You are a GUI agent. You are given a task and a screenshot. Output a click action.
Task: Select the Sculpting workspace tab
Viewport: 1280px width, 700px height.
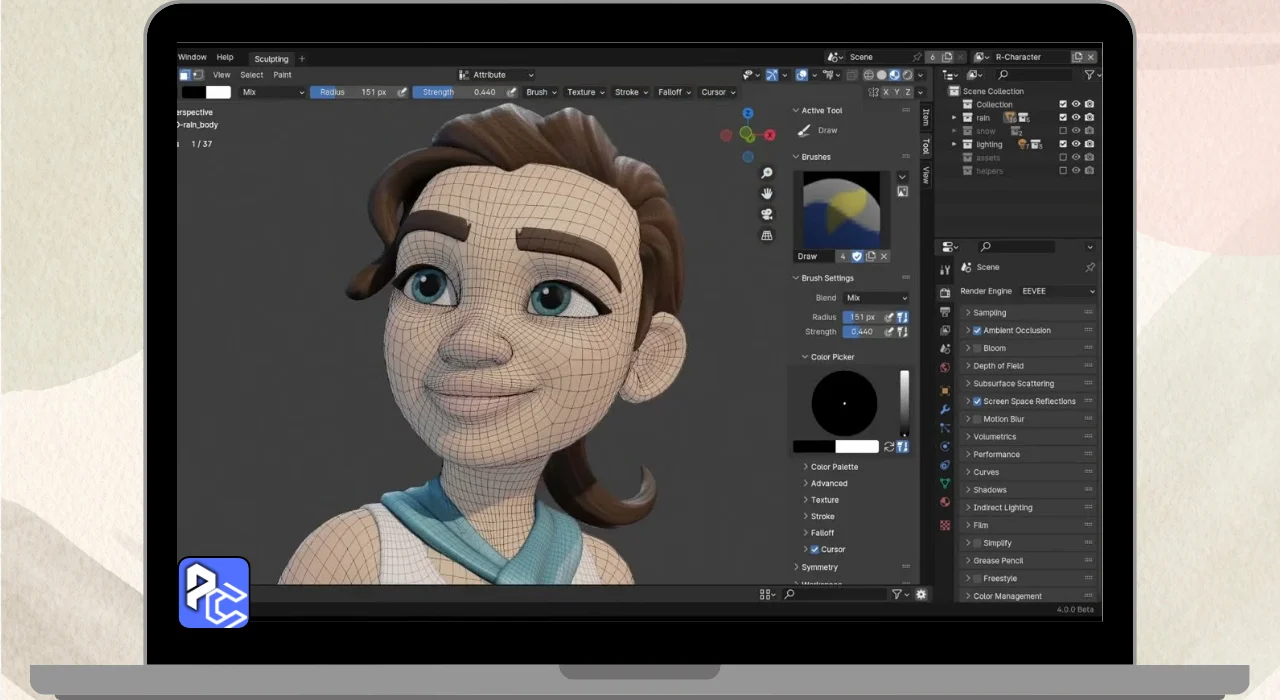click(271, 59)
